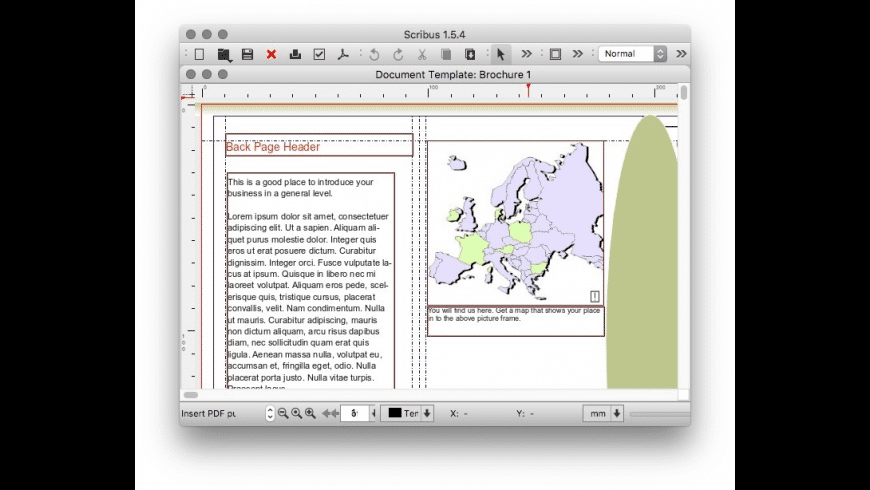Click the Back Page Header text frame
The height and width of the screenshot is (490, 870).
[318, 146]
